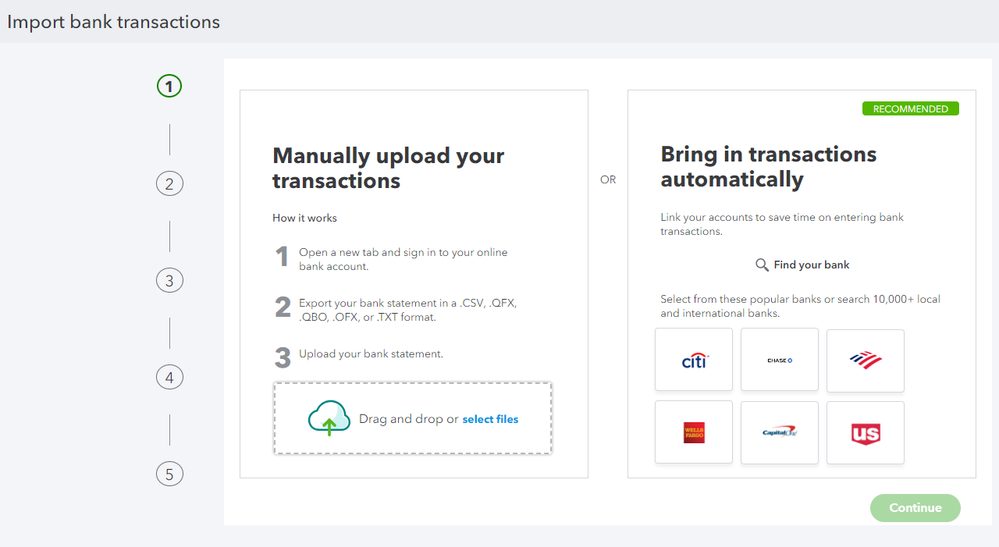999x547 pixels.
Task: Click the "Bring in transactions automatically" heading
Action: (768, 167)
